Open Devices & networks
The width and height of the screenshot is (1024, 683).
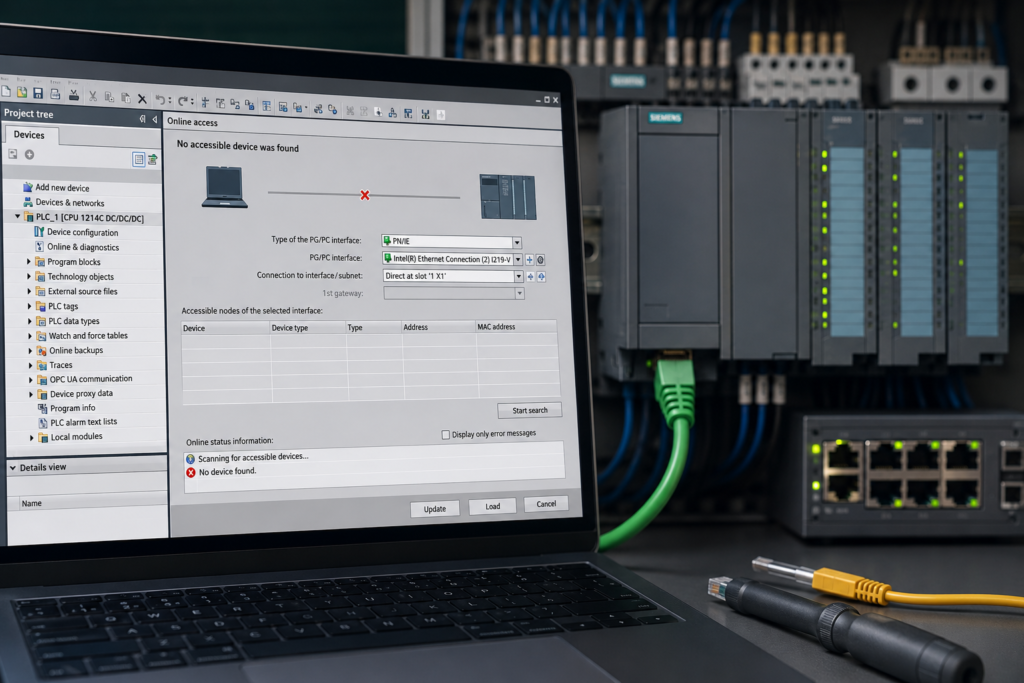pos(69,202)
